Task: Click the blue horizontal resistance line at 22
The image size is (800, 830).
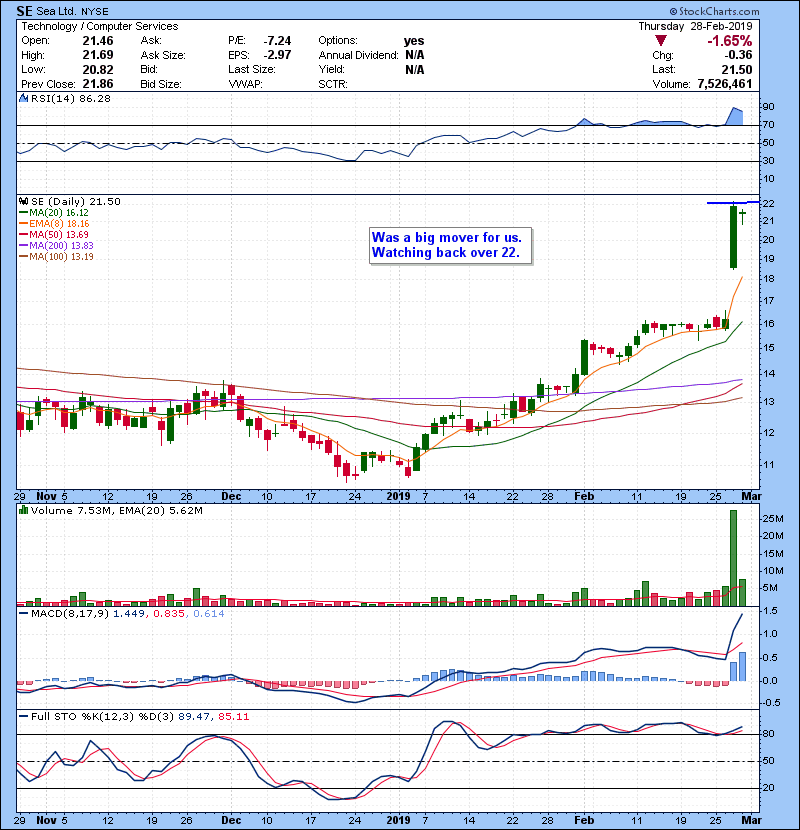Action: (733, 202)
